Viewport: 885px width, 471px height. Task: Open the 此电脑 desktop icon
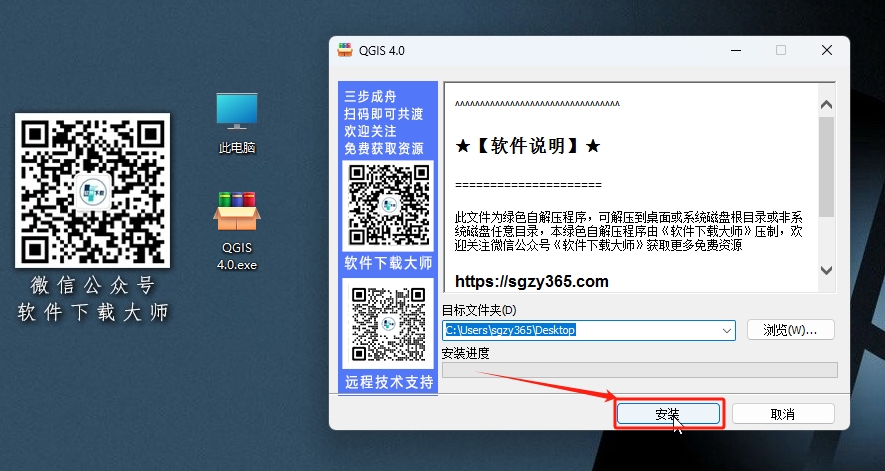pos(236,123)
